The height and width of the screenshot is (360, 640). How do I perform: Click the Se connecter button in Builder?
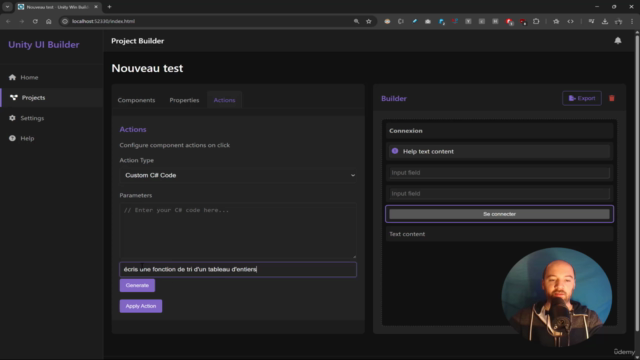coord(499,214)
